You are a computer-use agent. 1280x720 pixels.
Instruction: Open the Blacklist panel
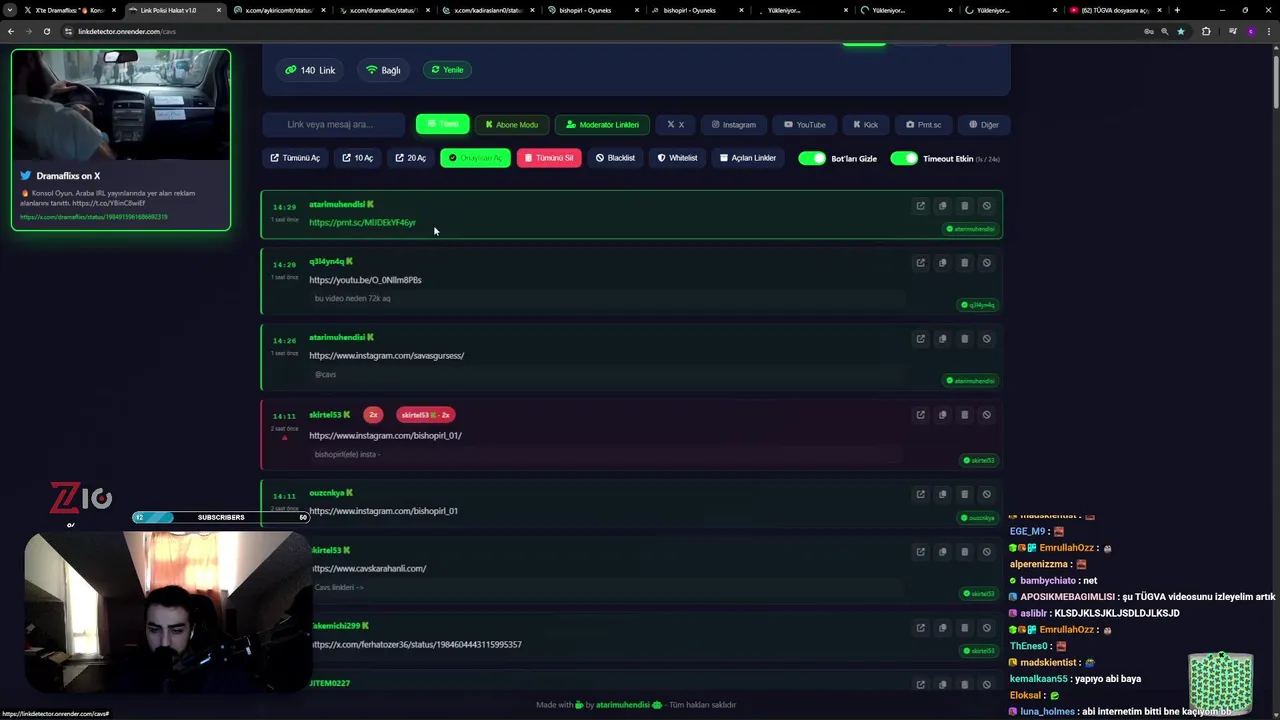tap(615, 158)
